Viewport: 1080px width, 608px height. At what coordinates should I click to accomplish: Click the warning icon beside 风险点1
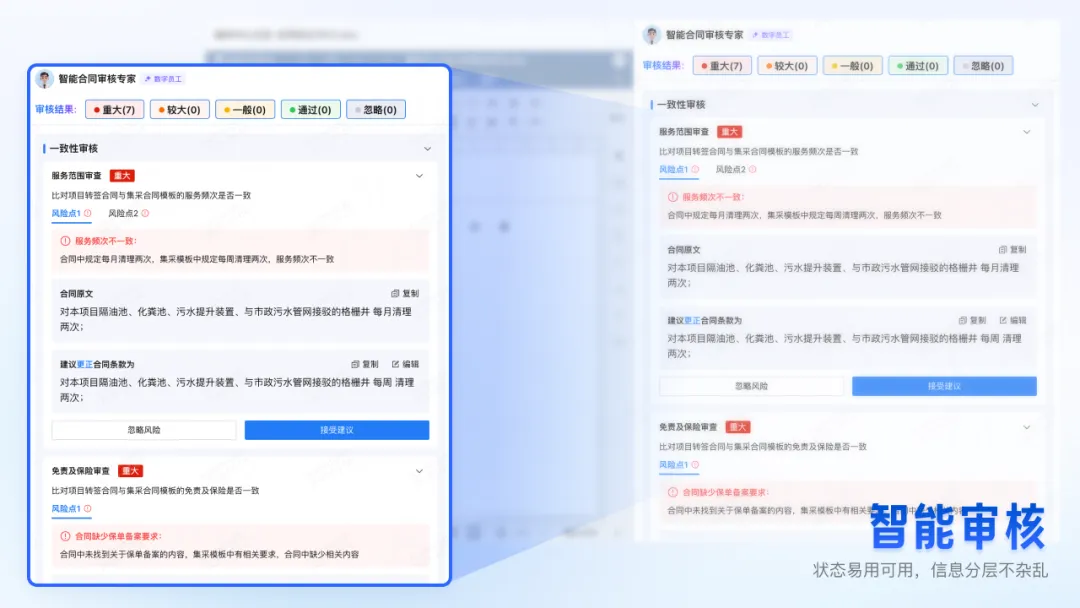[x=89, y=213]
